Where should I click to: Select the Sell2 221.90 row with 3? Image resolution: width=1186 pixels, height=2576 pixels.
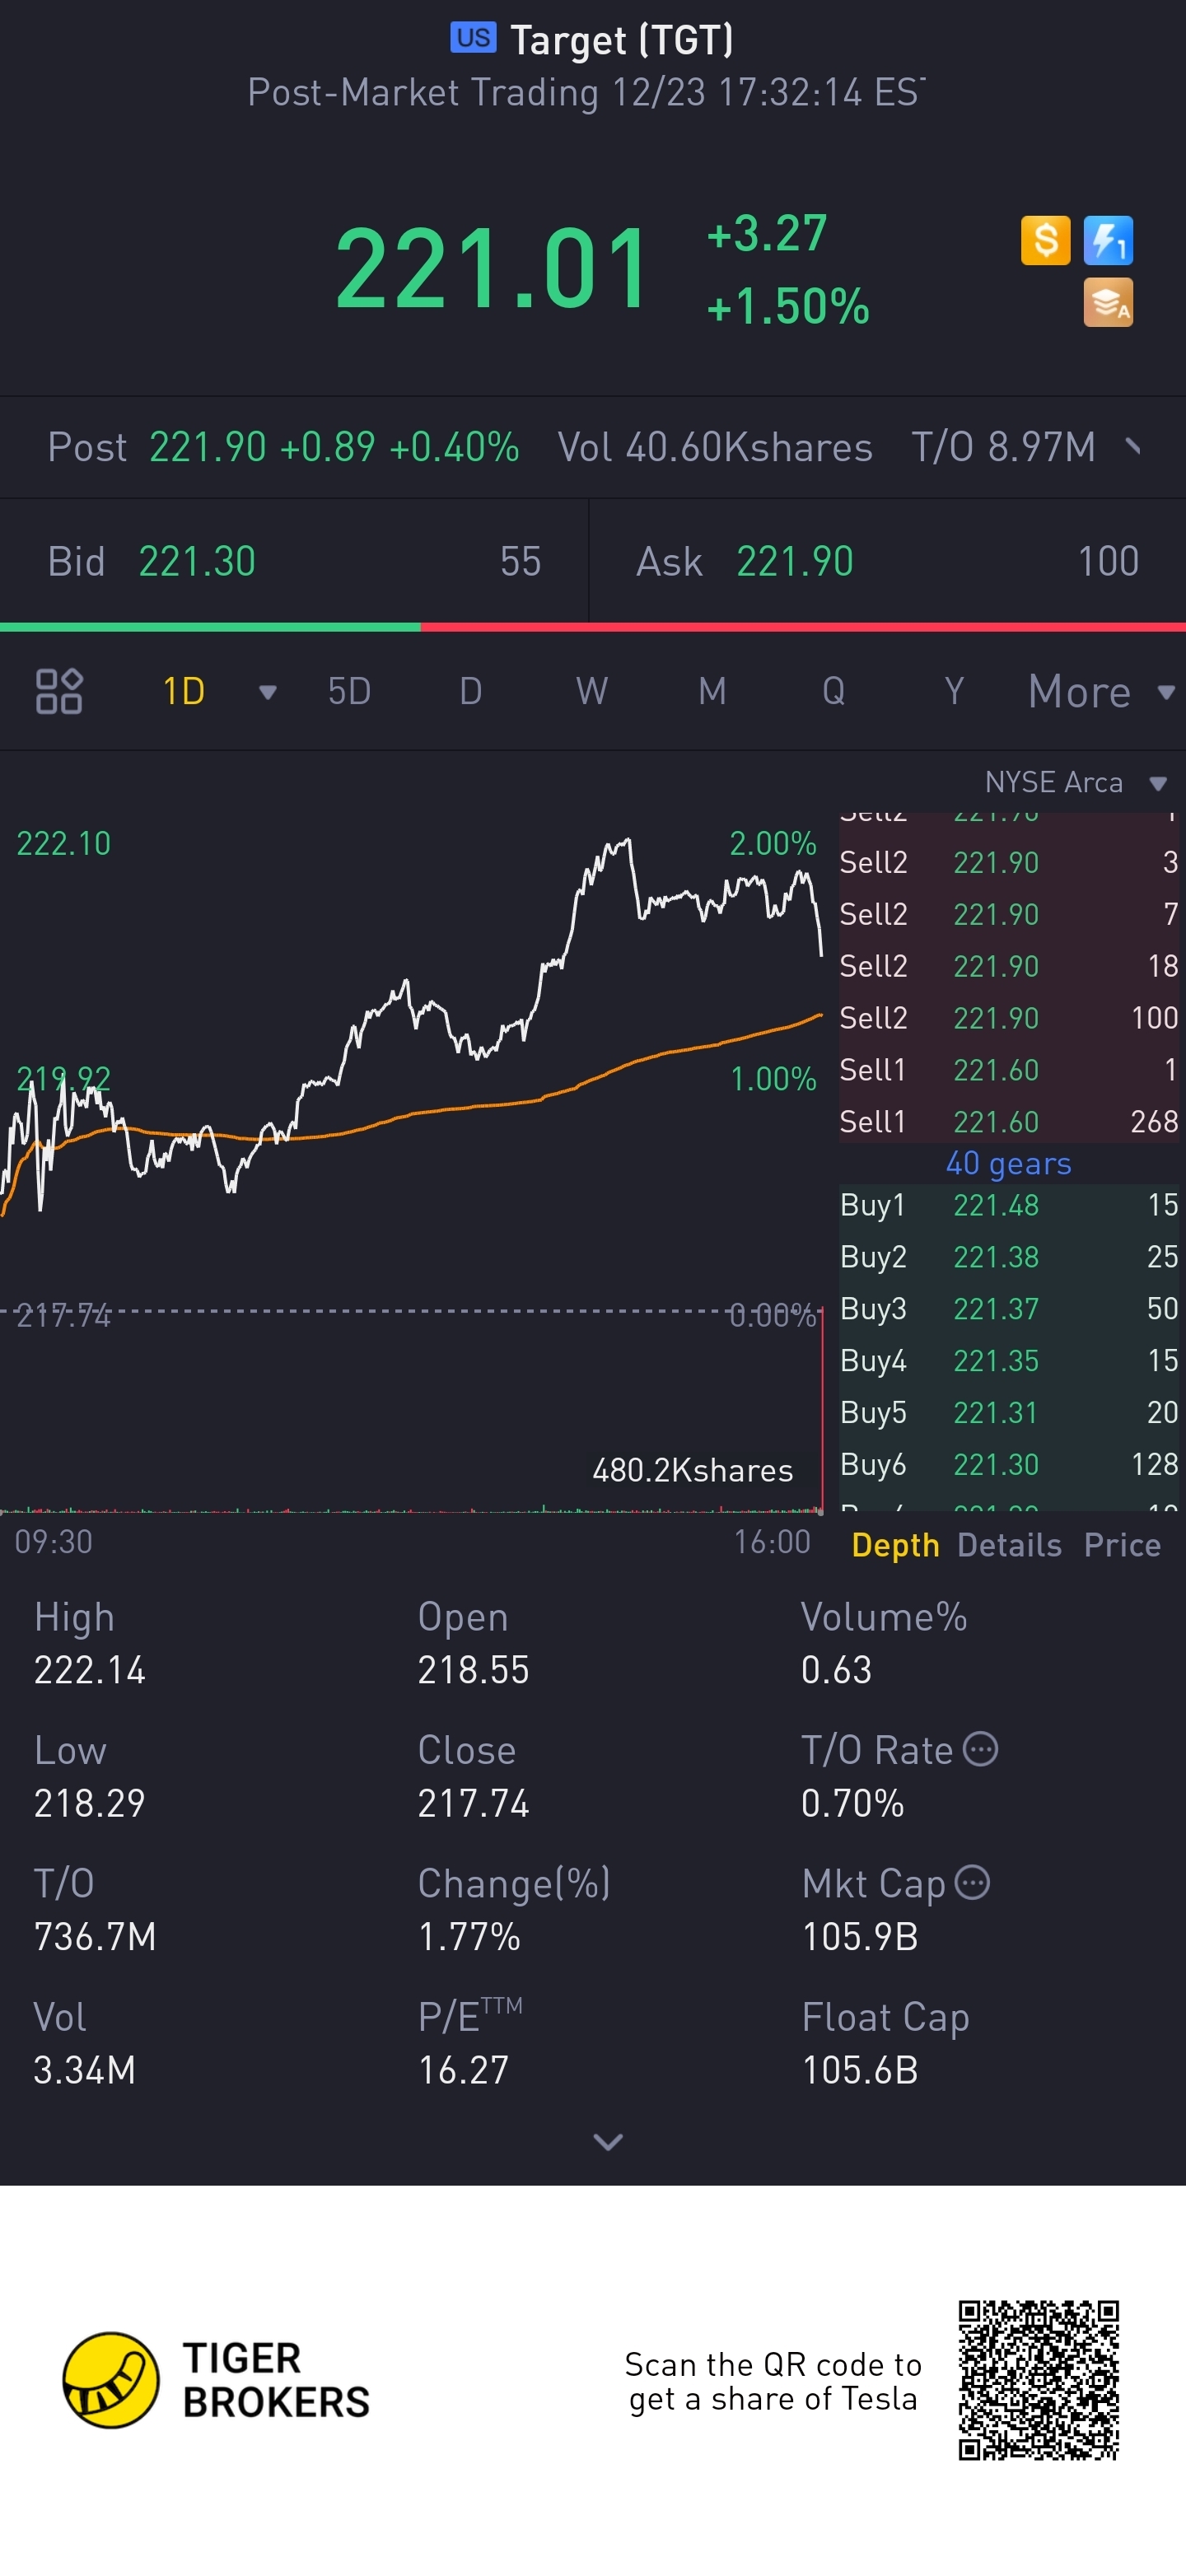[x=1009, y=862]
